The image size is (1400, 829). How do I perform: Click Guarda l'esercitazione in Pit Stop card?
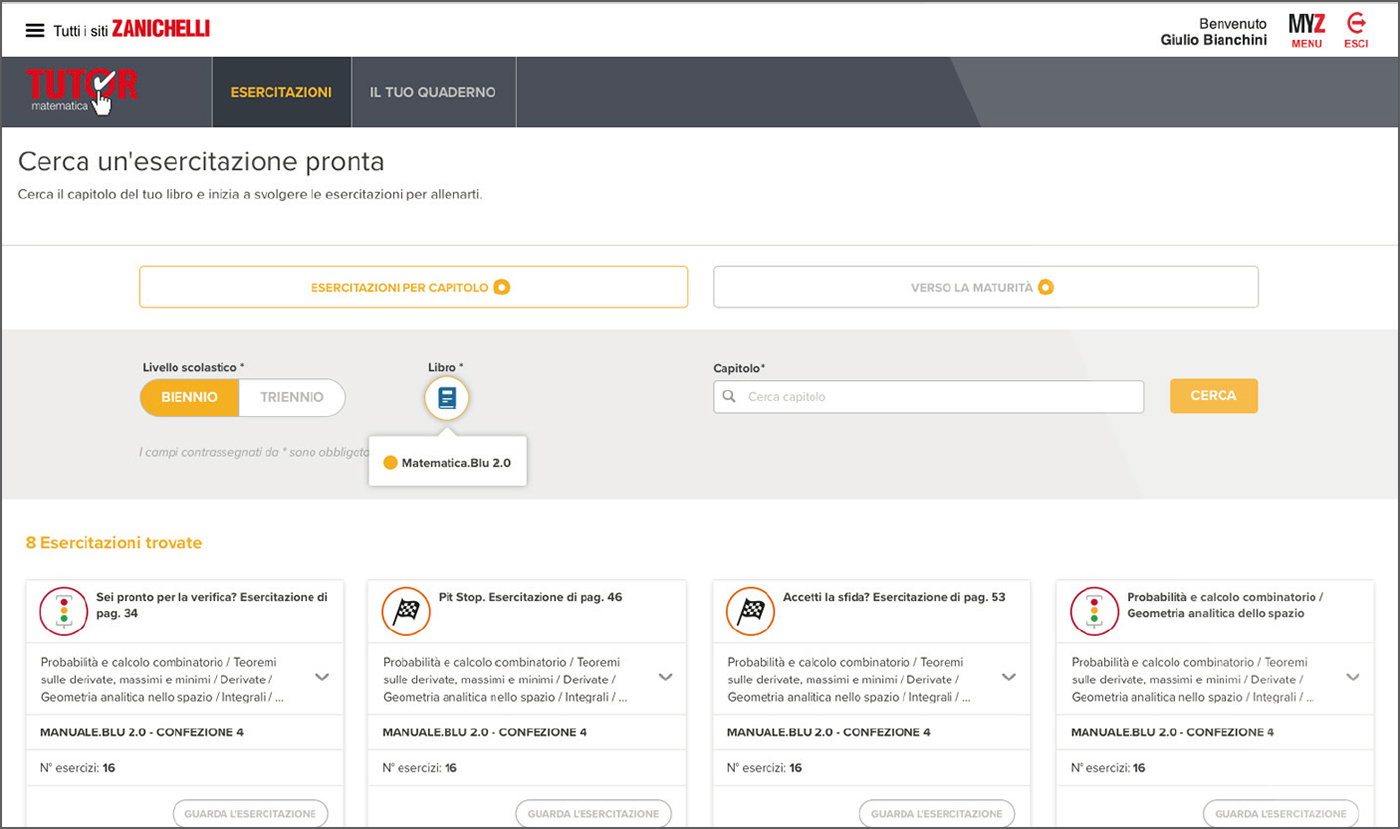click(594, 813)
